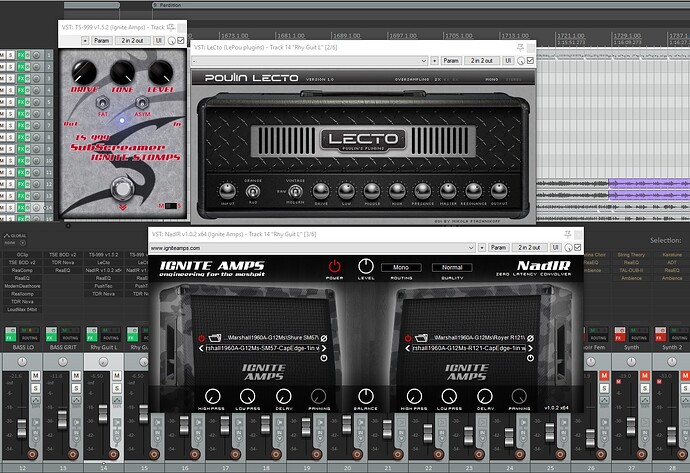Open the NadIR Mono routing selector

pos(401,267)
